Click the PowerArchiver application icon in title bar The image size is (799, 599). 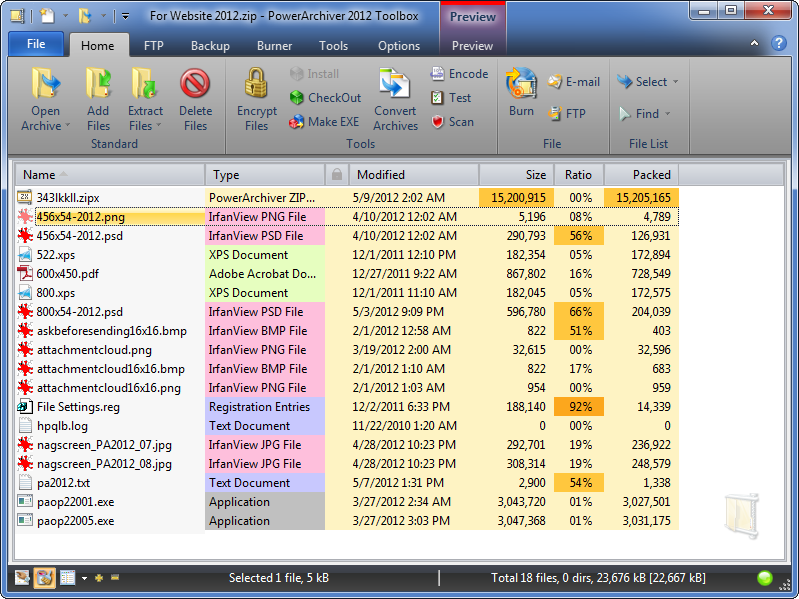point(17,16)
